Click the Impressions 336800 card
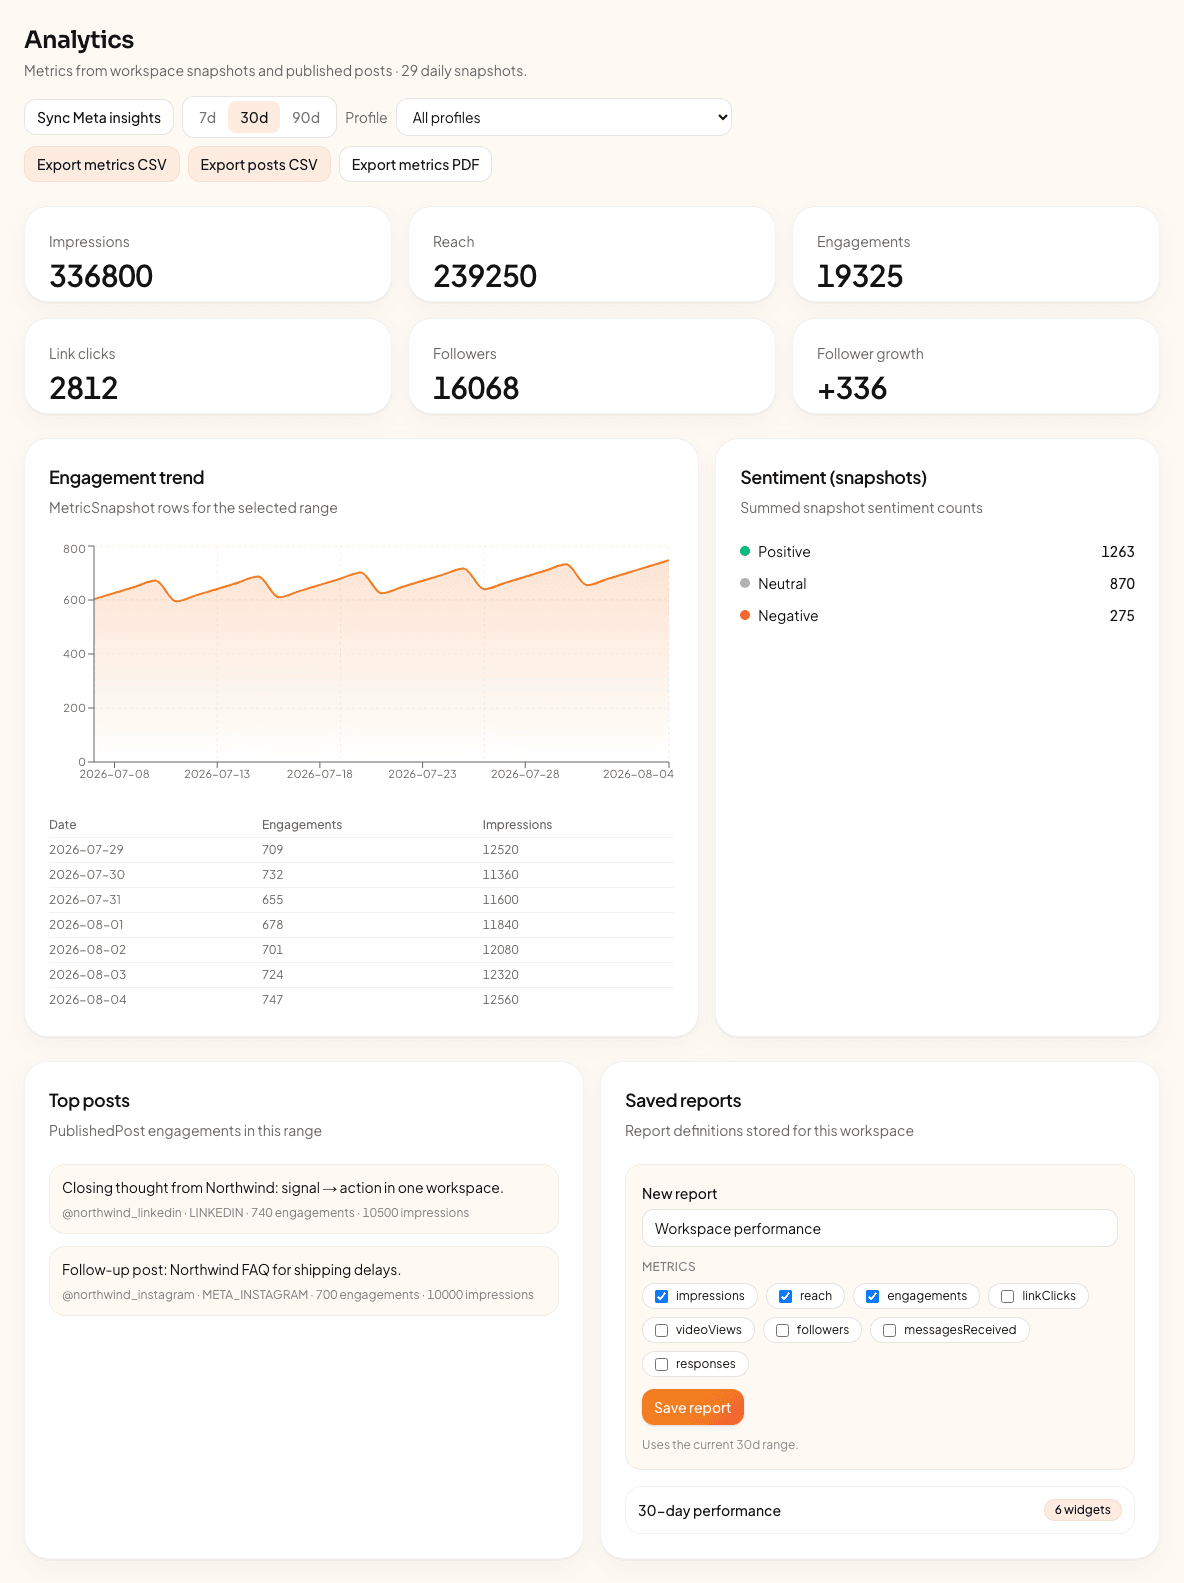Viewport: 1184px width, 1583px height. pyautogui.click(x=208, y=254)
